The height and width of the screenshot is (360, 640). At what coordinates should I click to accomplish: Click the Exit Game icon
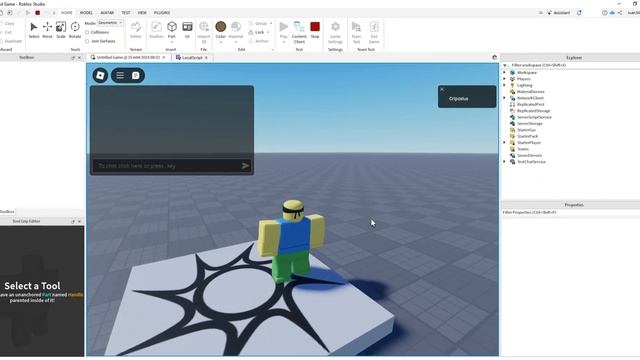pos(374,27)
